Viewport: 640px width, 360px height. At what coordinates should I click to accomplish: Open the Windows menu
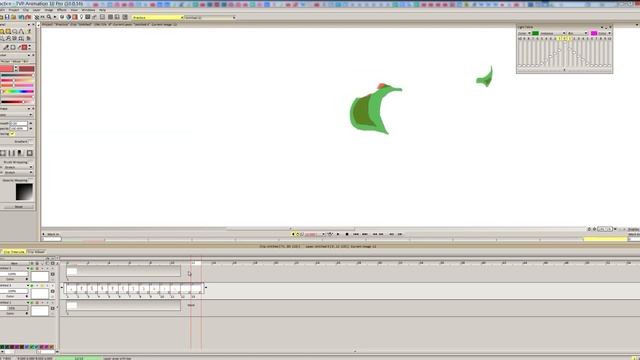(88, 10)
